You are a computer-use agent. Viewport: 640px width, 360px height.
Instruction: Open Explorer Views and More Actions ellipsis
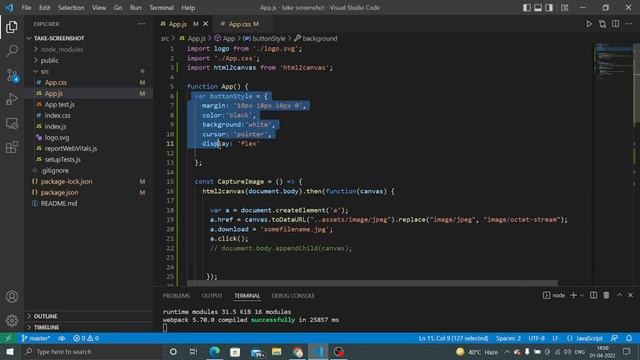(141, 24)
